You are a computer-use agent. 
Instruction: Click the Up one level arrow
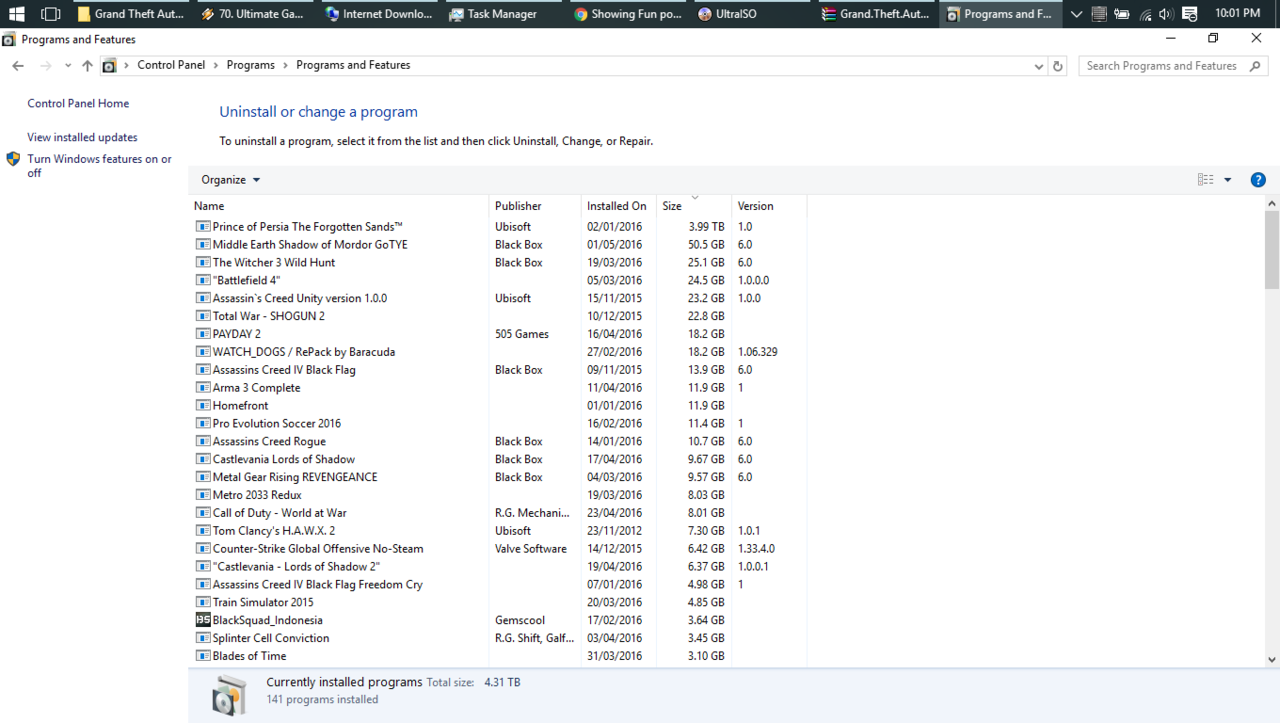[x=87, y=66]
